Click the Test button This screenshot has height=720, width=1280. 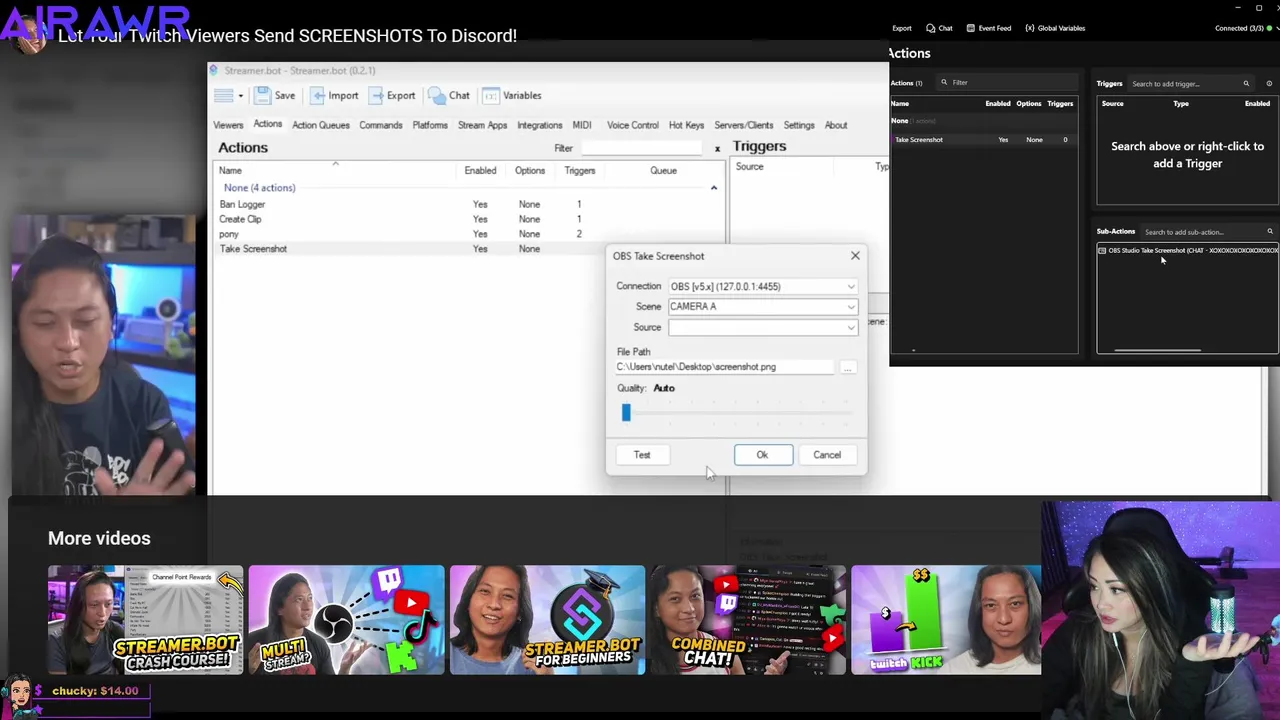pyautogui.click(x=642, y=455)
